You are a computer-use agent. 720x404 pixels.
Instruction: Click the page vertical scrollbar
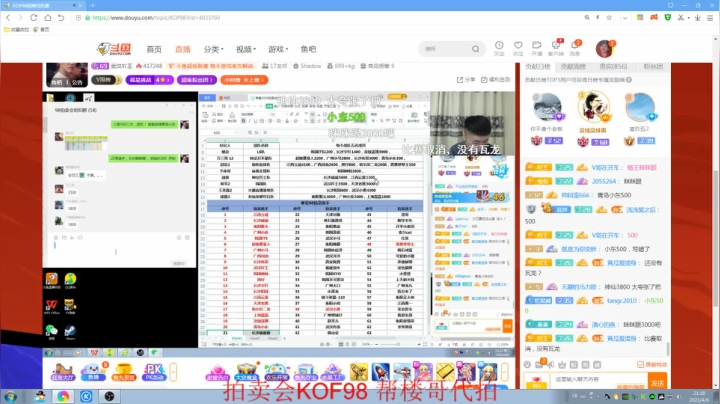(716, 239)
